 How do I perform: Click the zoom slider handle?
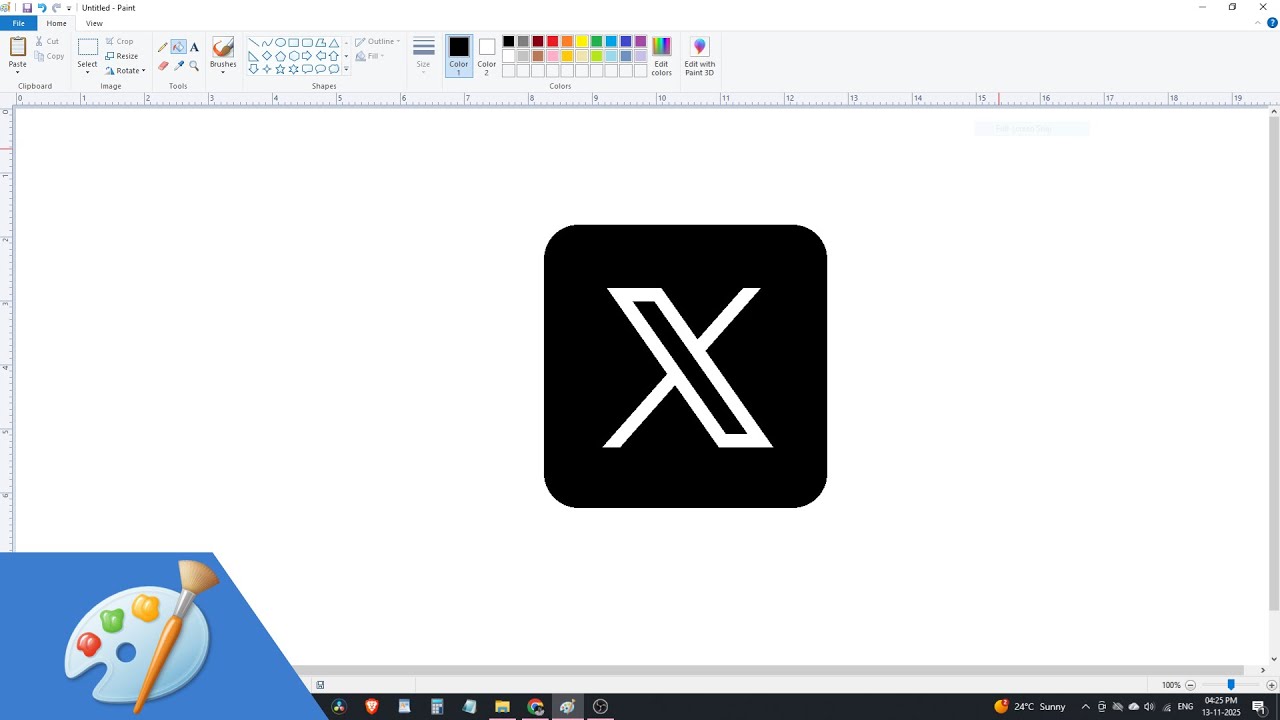[1231, 685]
